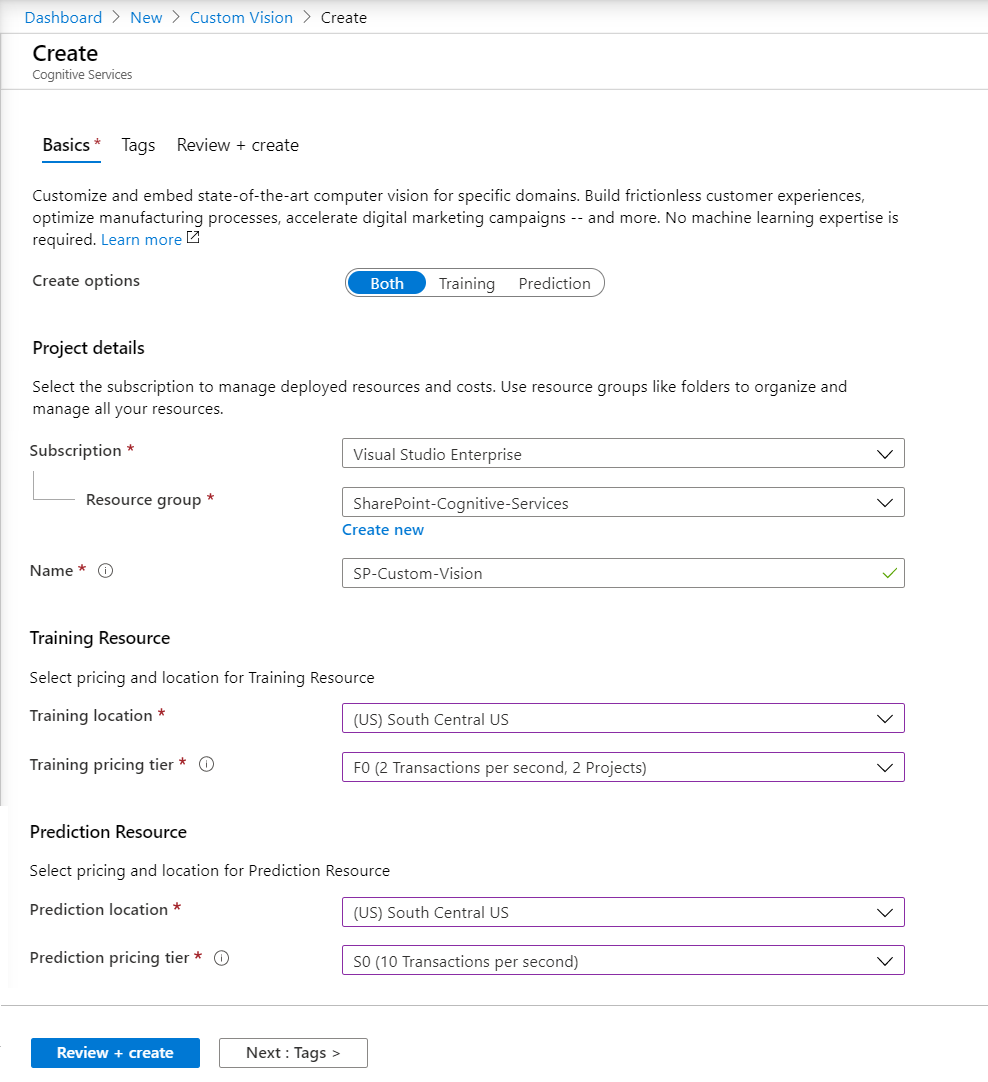Select the Training create option
Image resolution: width=988 pixels, height=1082 pixels.
(x=466, y=283)
